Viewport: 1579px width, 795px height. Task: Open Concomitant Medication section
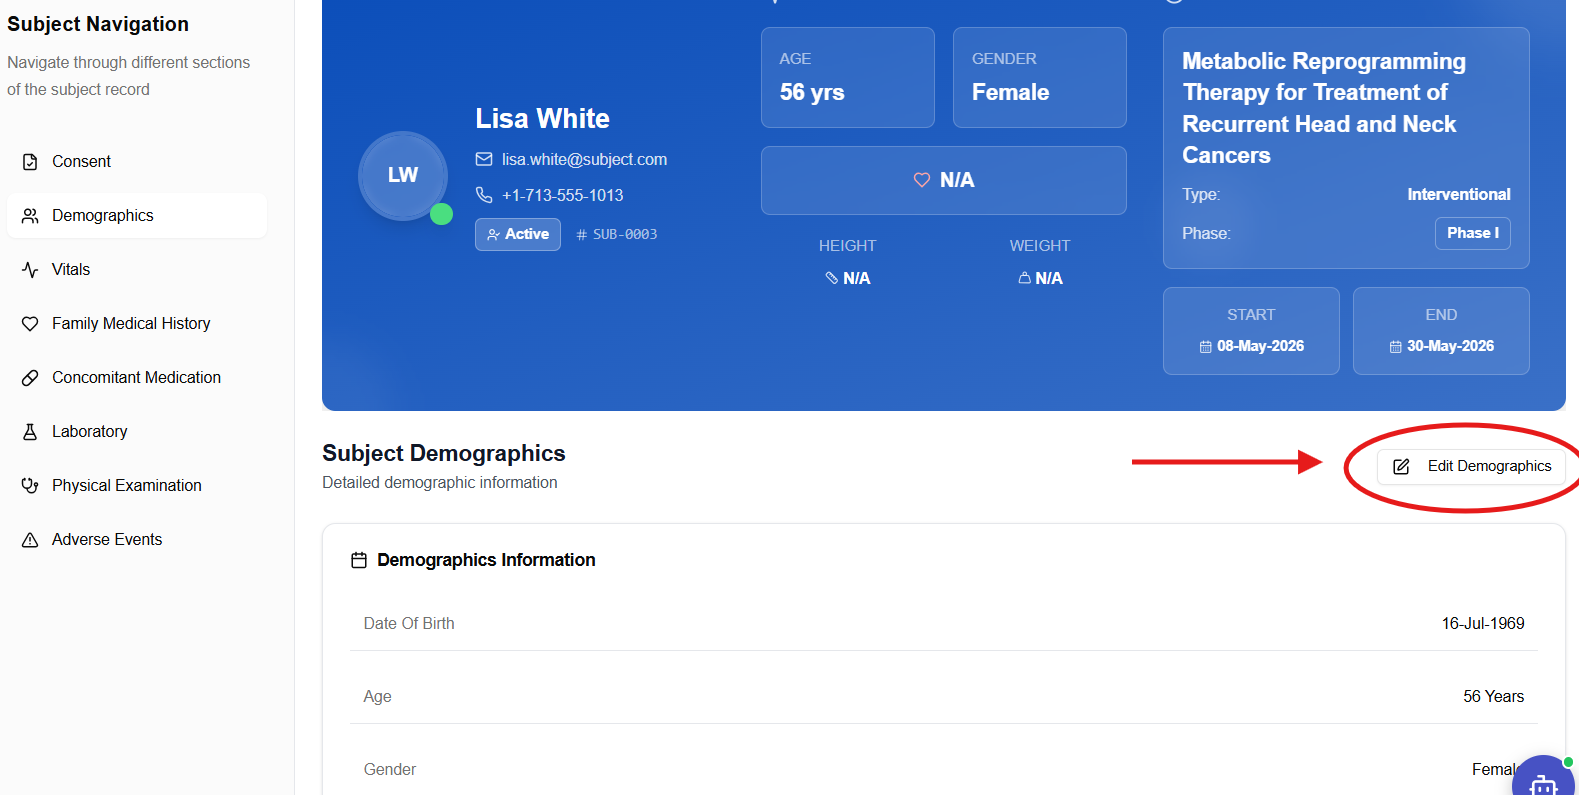(x=137, y=377)
